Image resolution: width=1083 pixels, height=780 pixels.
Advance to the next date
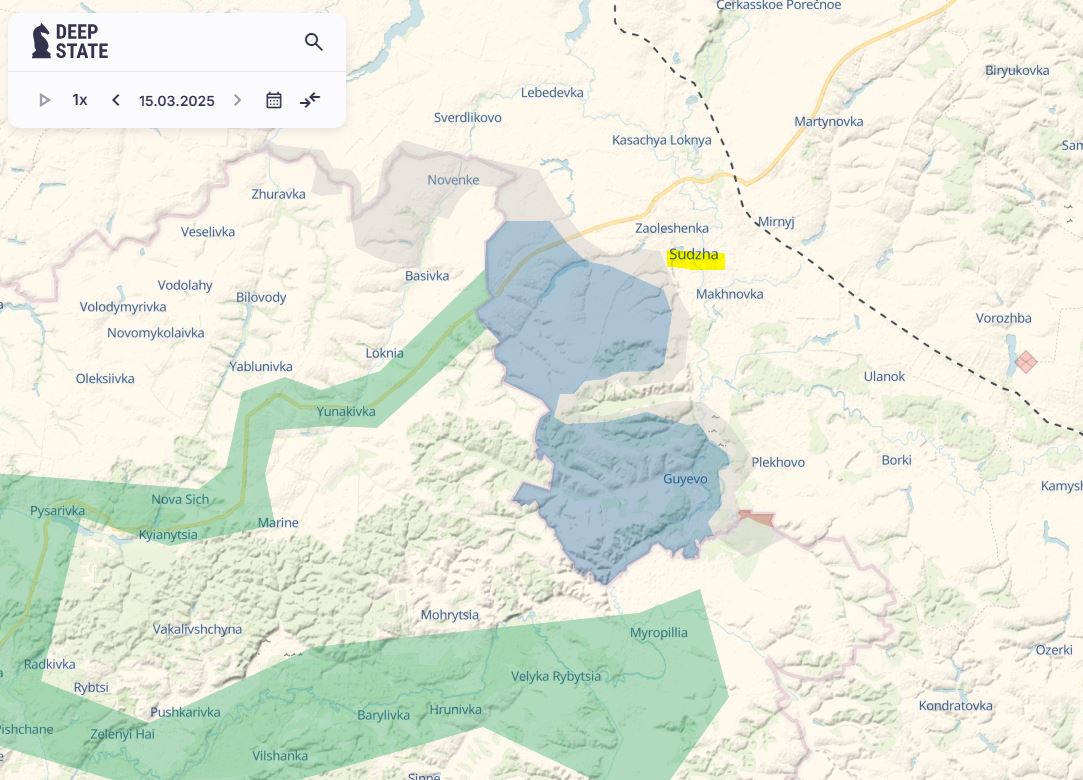coord(237,100)
